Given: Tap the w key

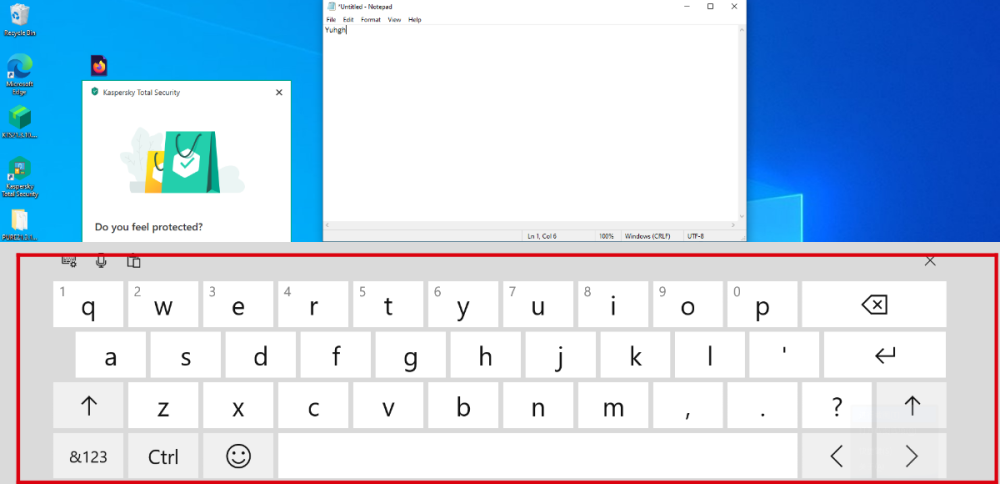Looking at the screenshot, I should point(163,305).
